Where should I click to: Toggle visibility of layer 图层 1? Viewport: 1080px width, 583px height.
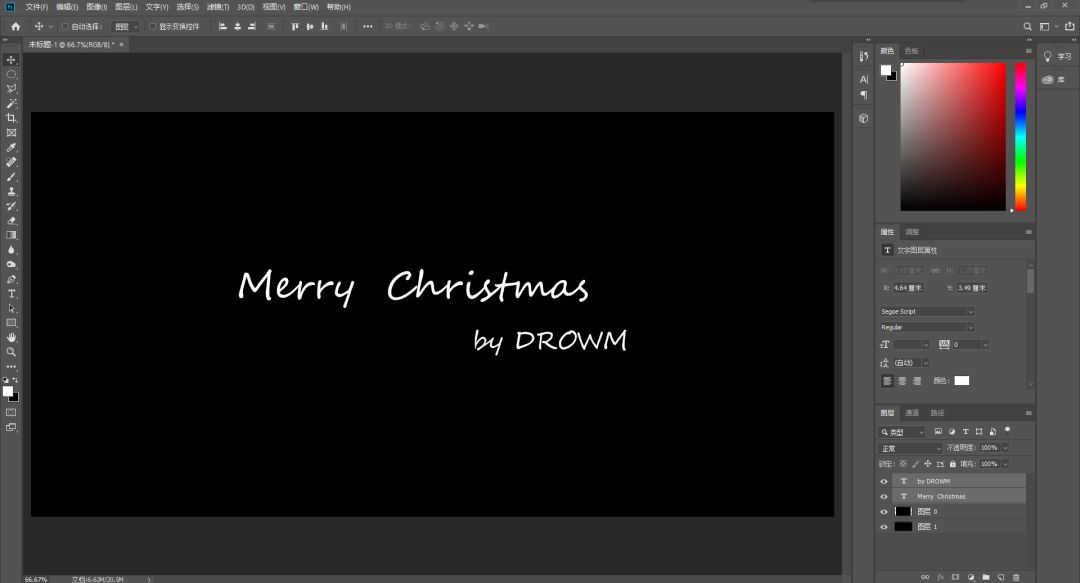[884, 526]
